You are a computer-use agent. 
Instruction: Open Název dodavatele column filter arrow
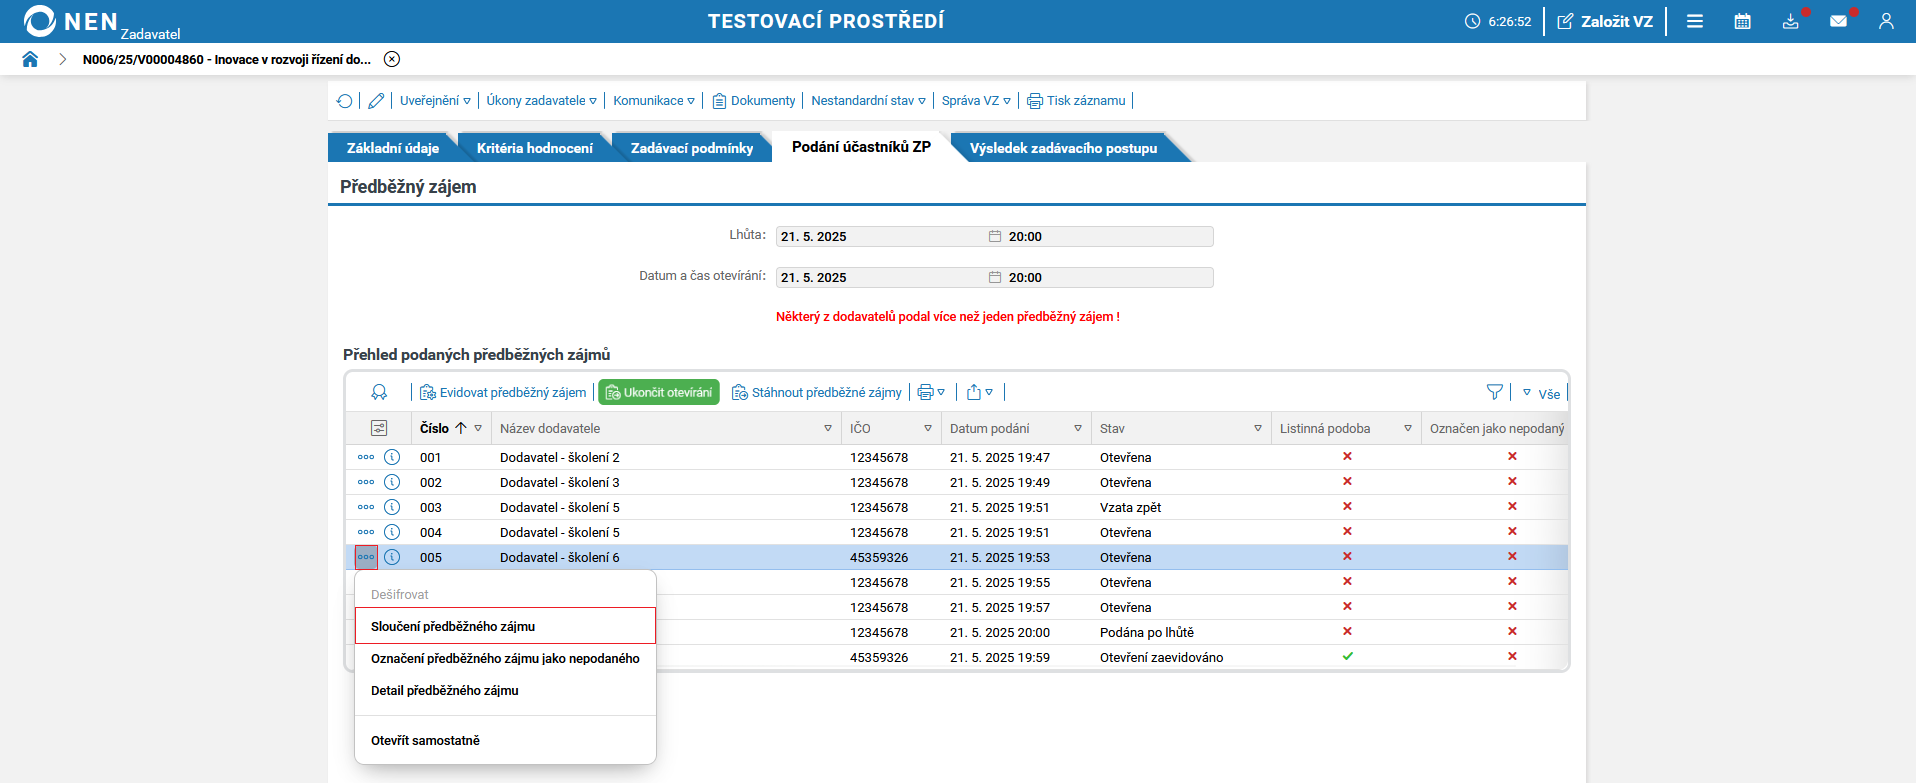pyautogui.click(x=828, y=428)
